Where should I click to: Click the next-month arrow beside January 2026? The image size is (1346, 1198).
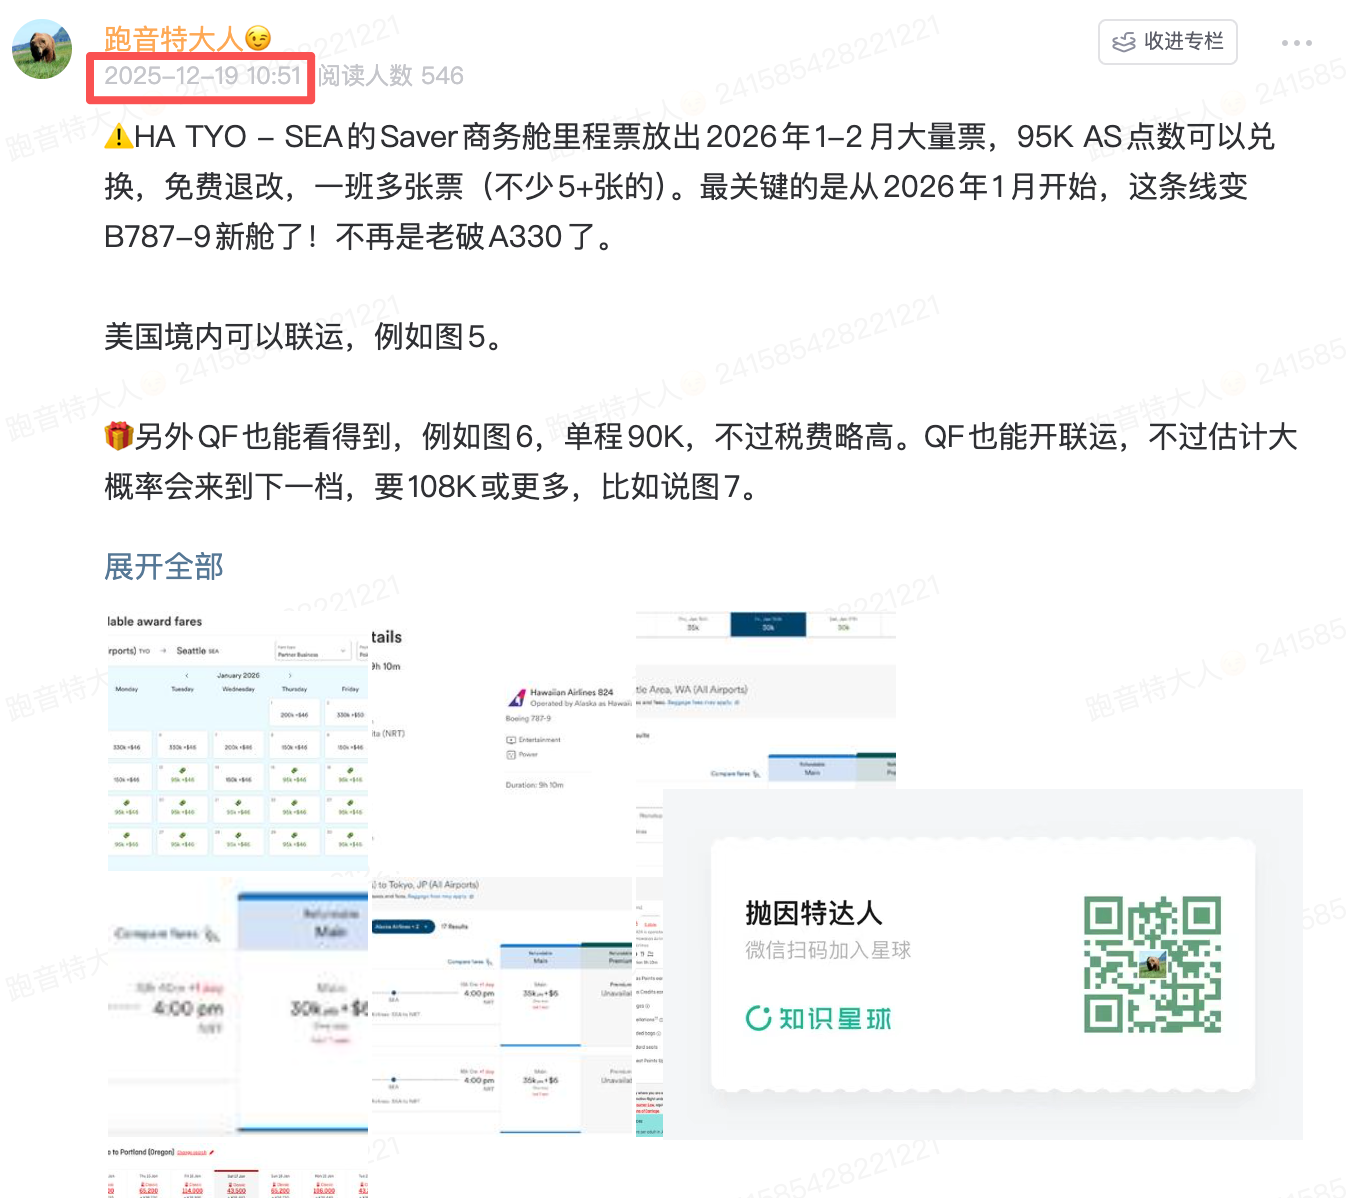coord(290,675)
